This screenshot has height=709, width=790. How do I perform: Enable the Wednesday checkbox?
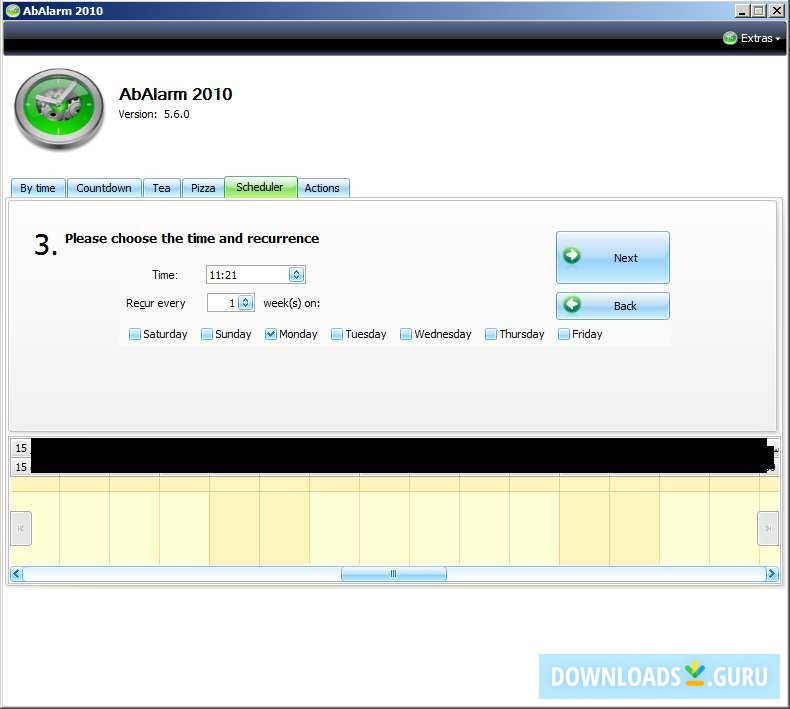[x=406, y=334]
